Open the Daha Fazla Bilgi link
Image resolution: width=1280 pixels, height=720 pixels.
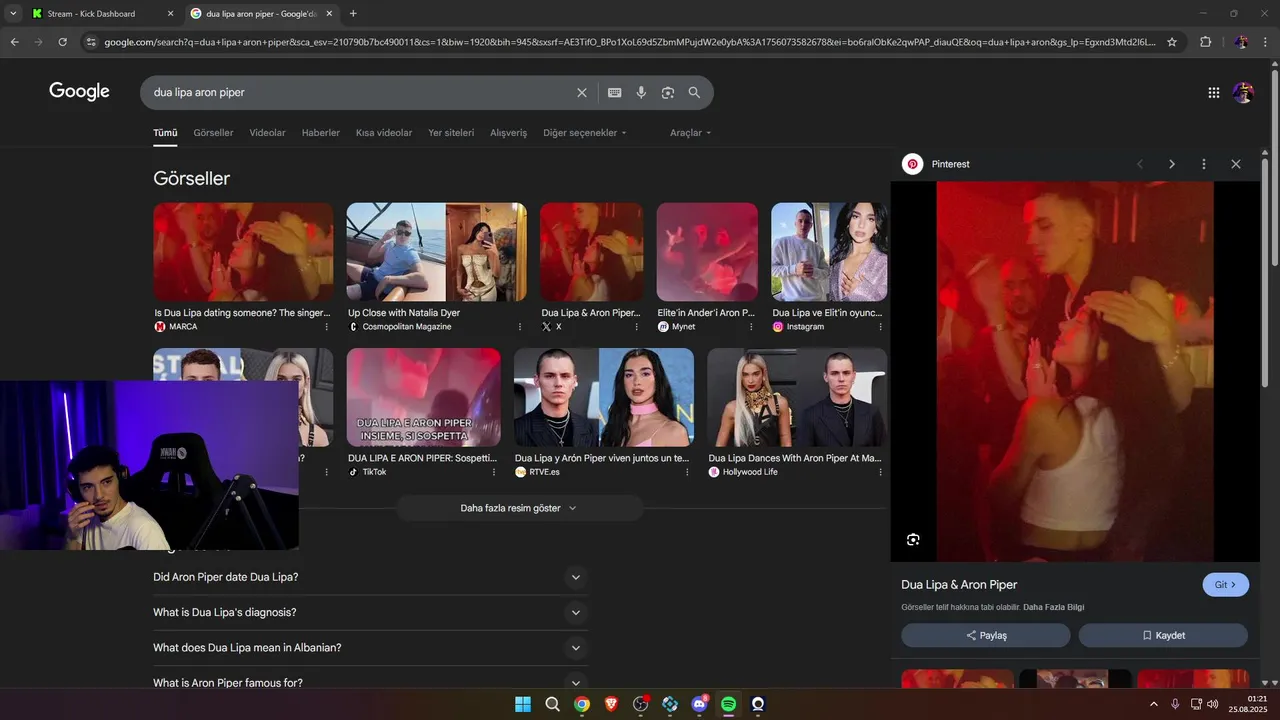pos(1053,607)
